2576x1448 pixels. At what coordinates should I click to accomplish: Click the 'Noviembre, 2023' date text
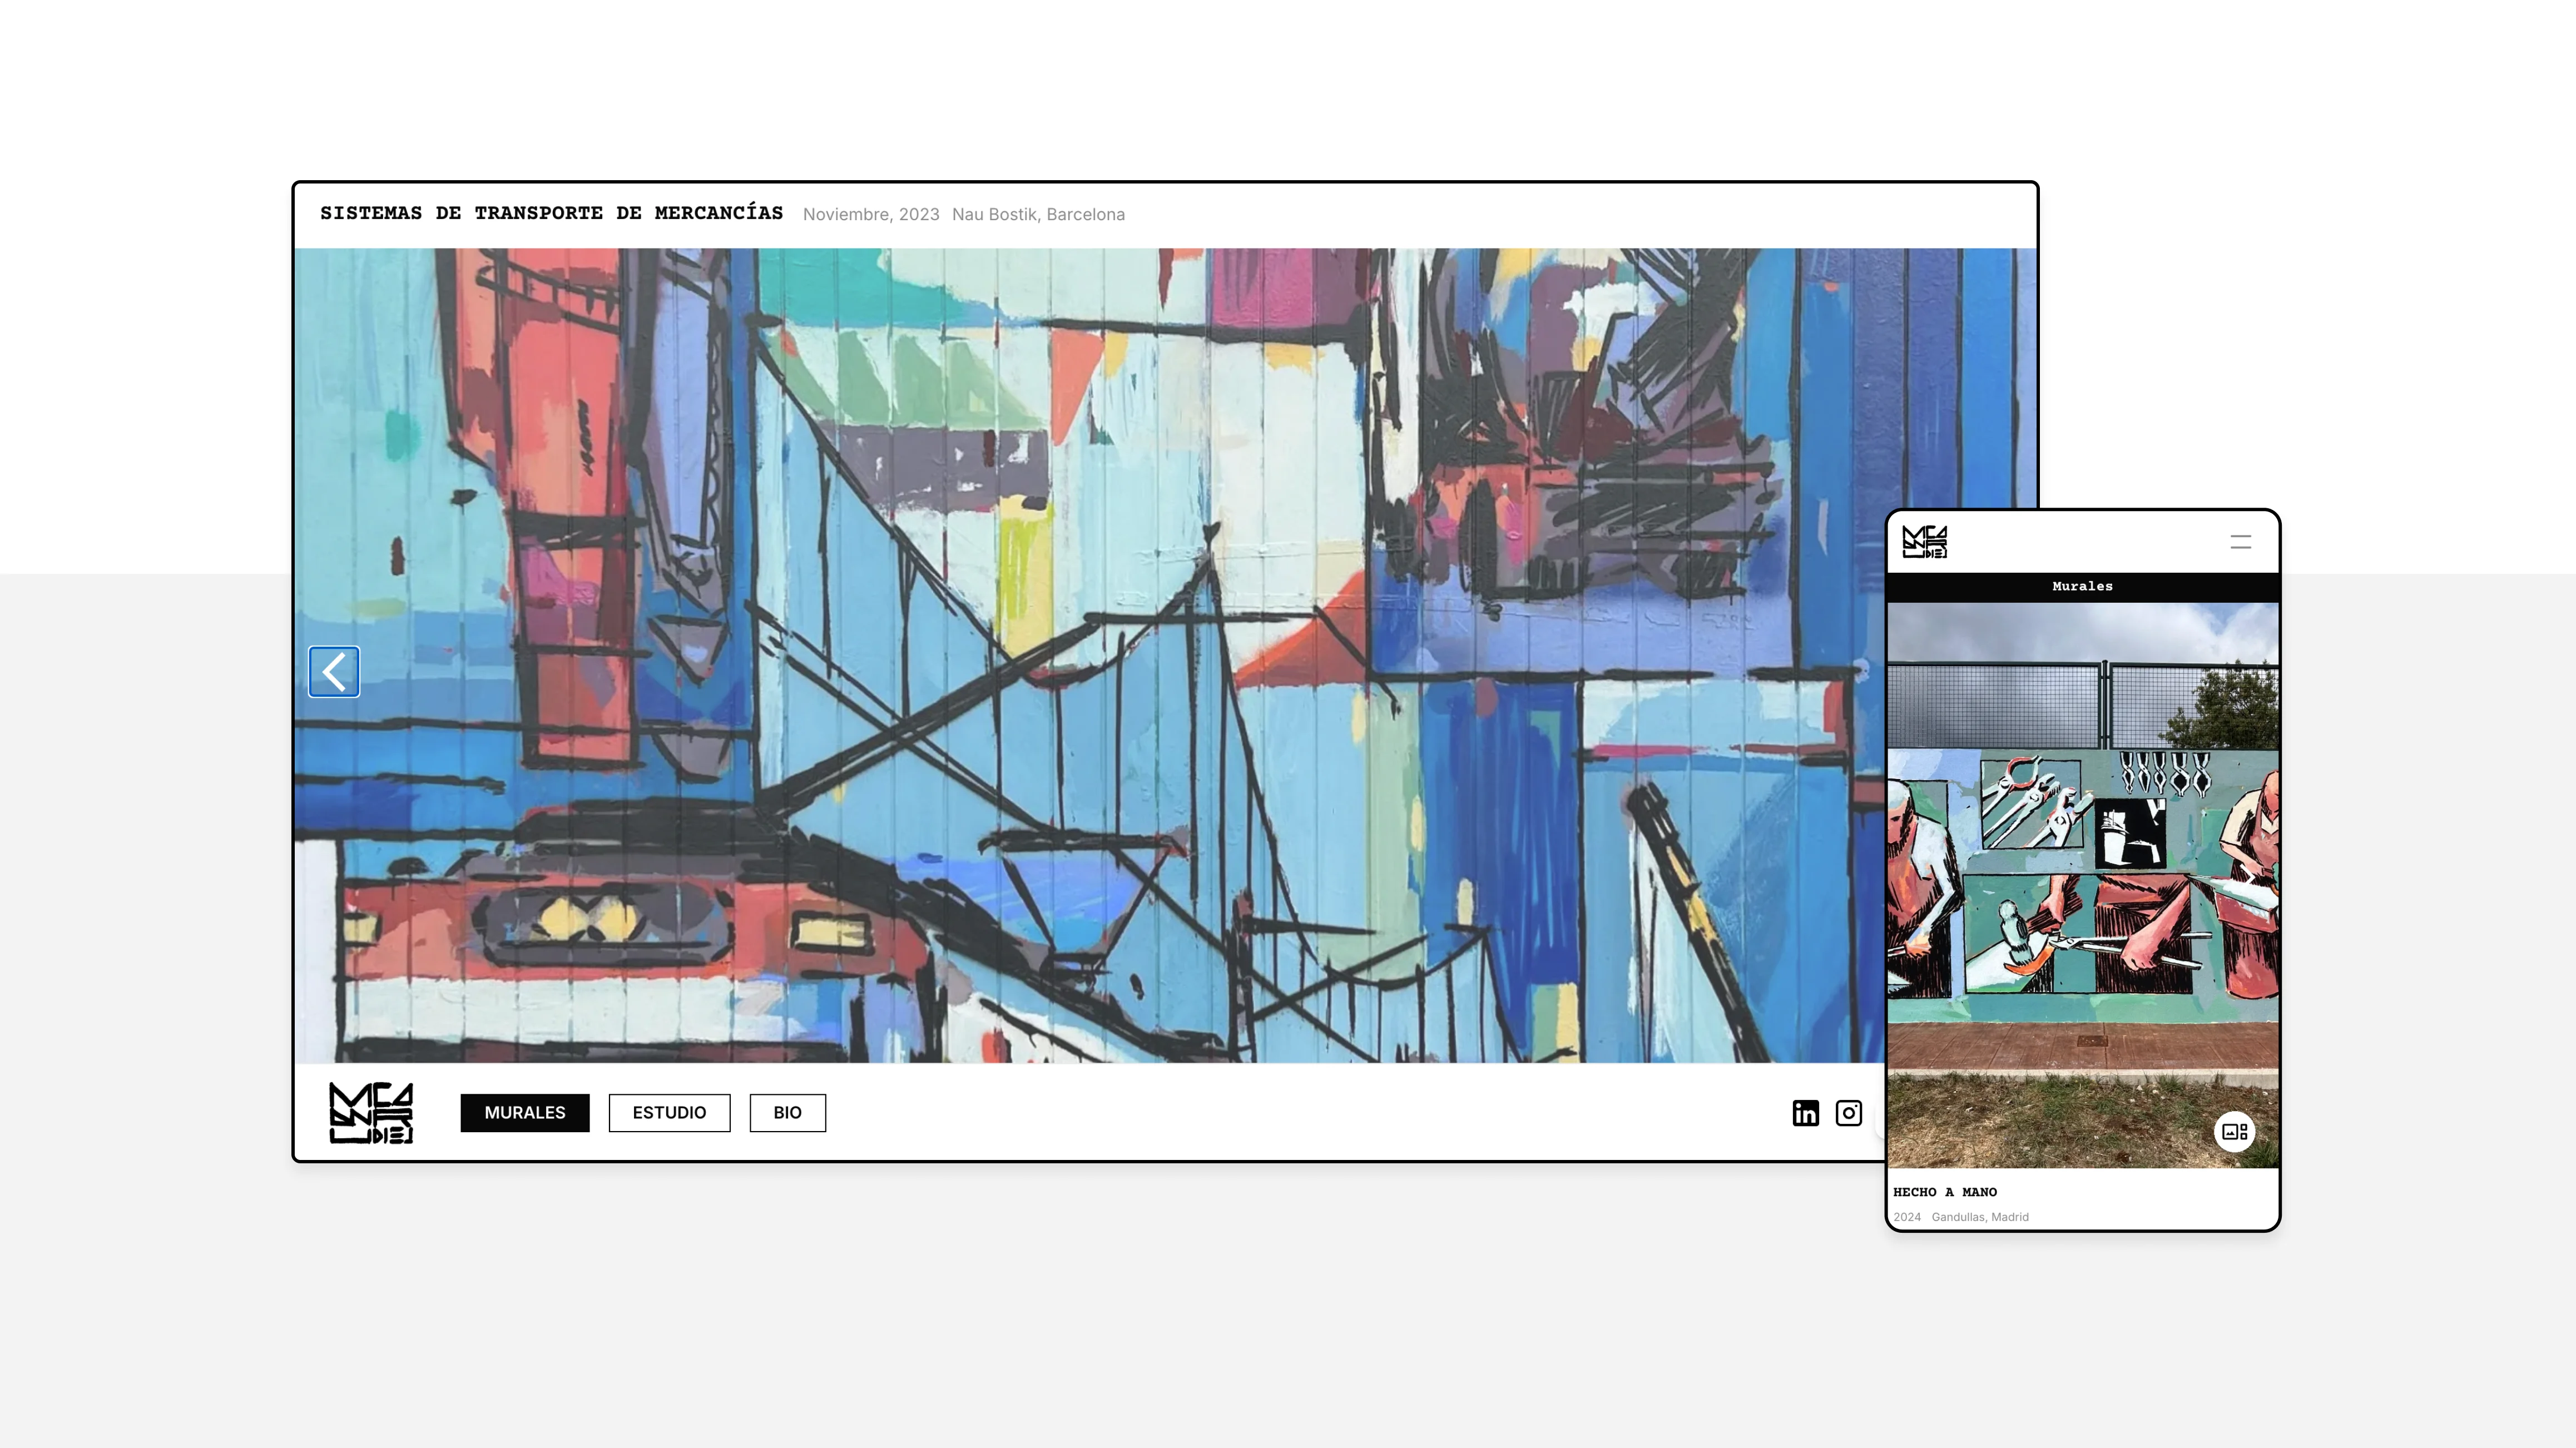coord(871,214)
